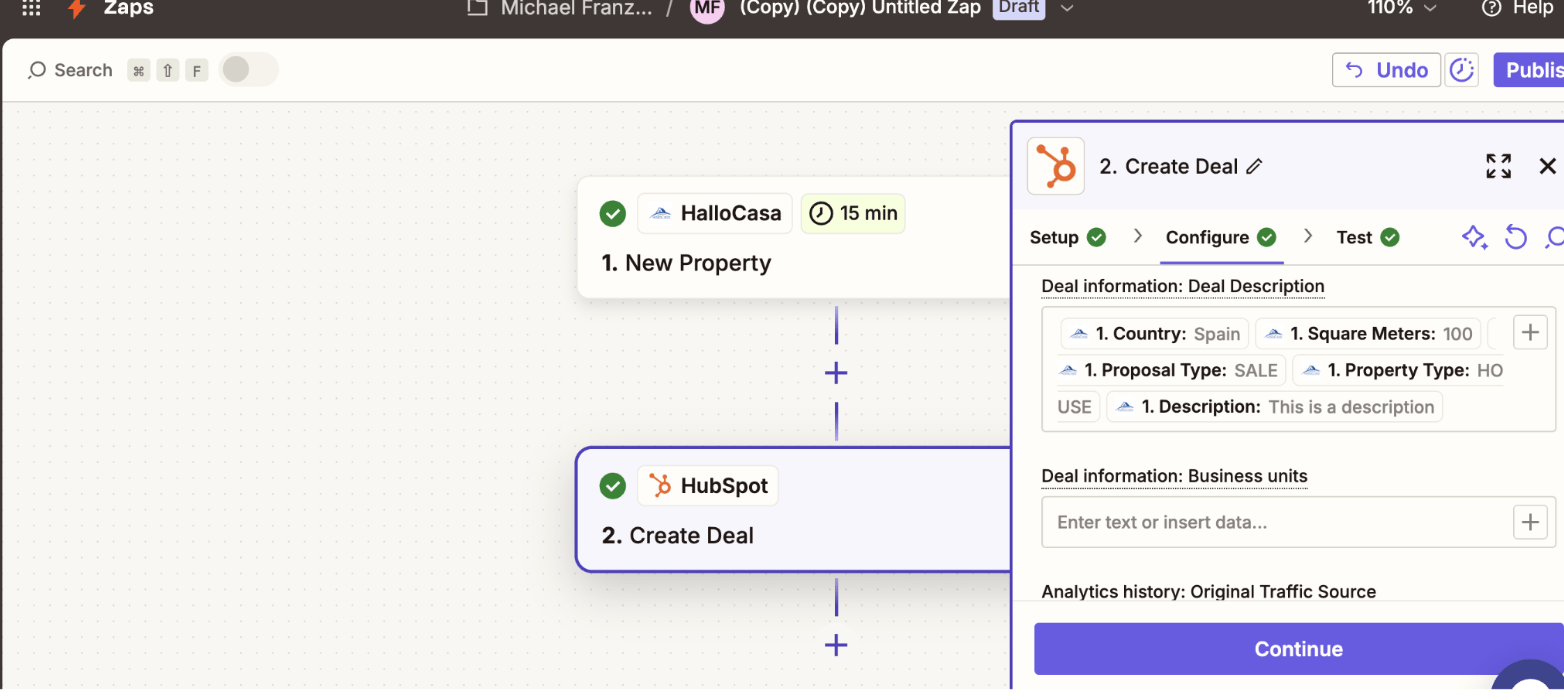The width and height of the screenshot is (1564, 700).
Task: Open version history clock icon
Action: 1462,70
